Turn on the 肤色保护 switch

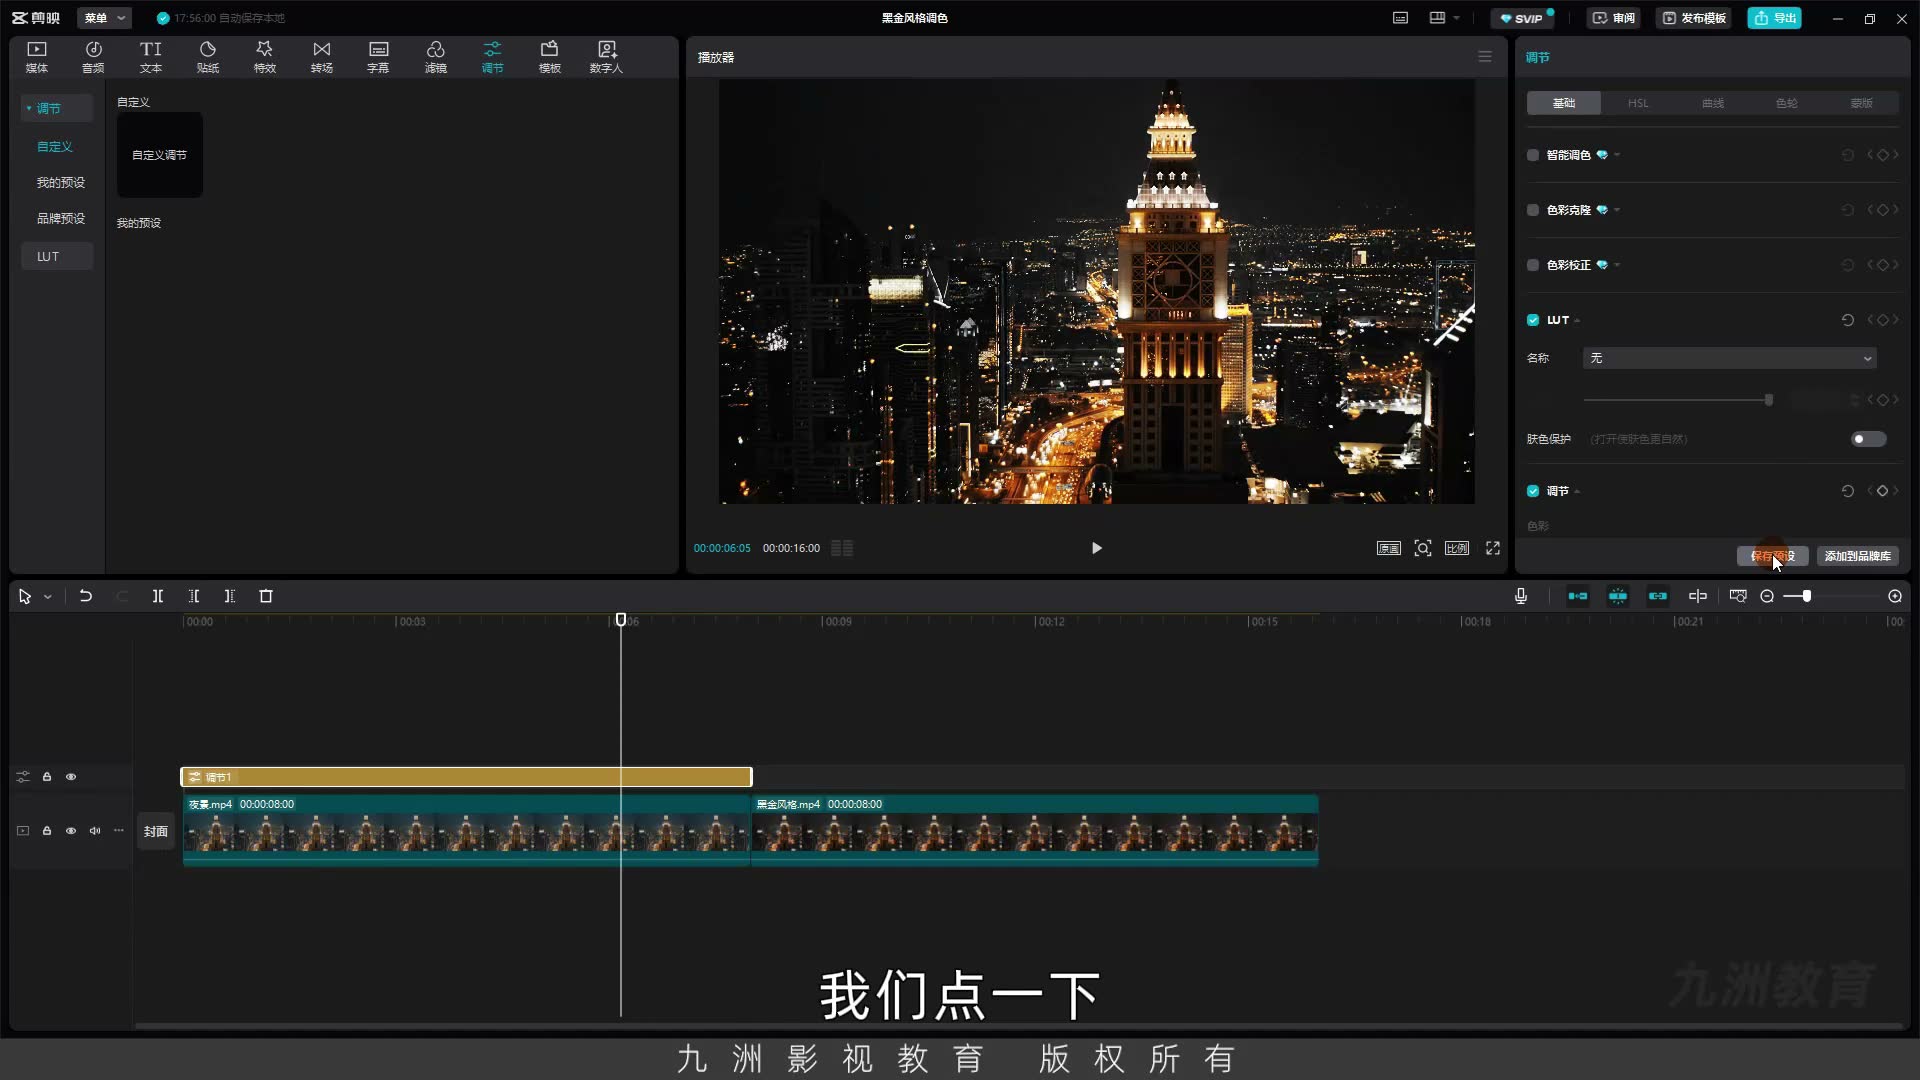[1868, 439]
